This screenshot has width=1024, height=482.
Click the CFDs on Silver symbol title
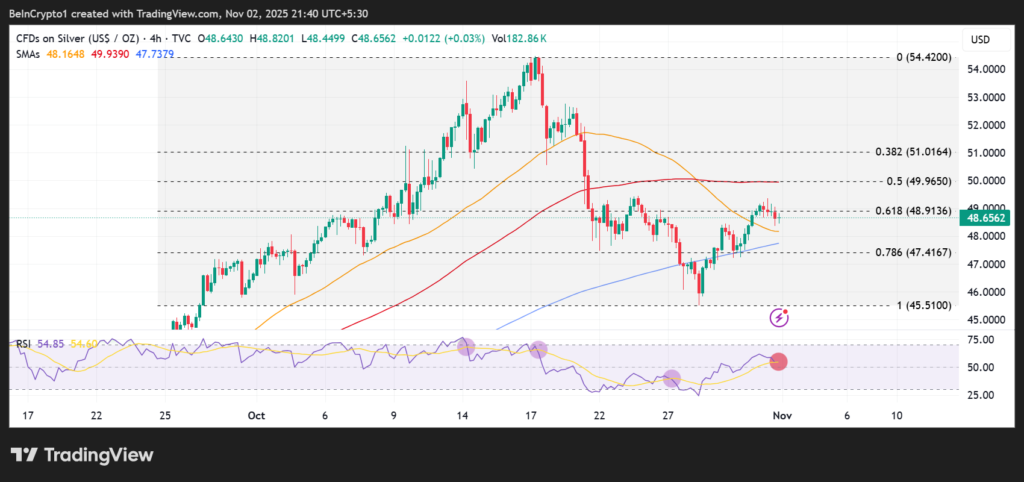[x=77, y=38]
